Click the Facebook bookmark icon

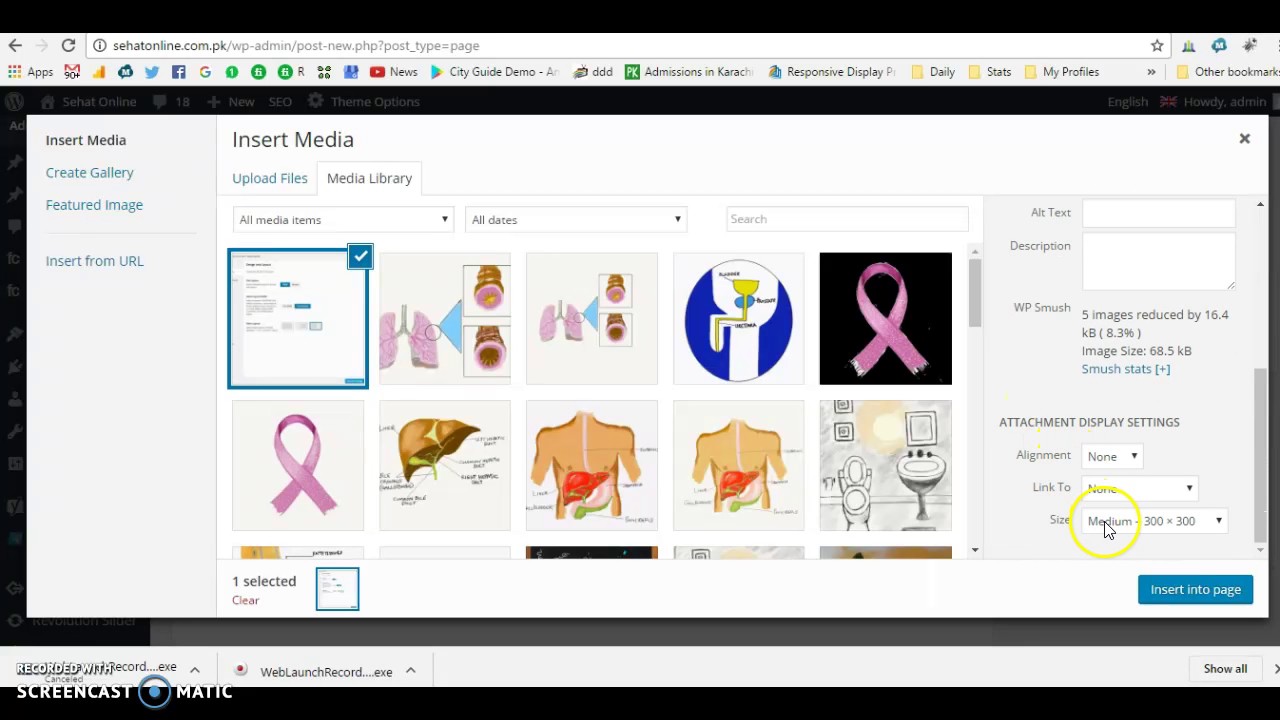(178, 71)
